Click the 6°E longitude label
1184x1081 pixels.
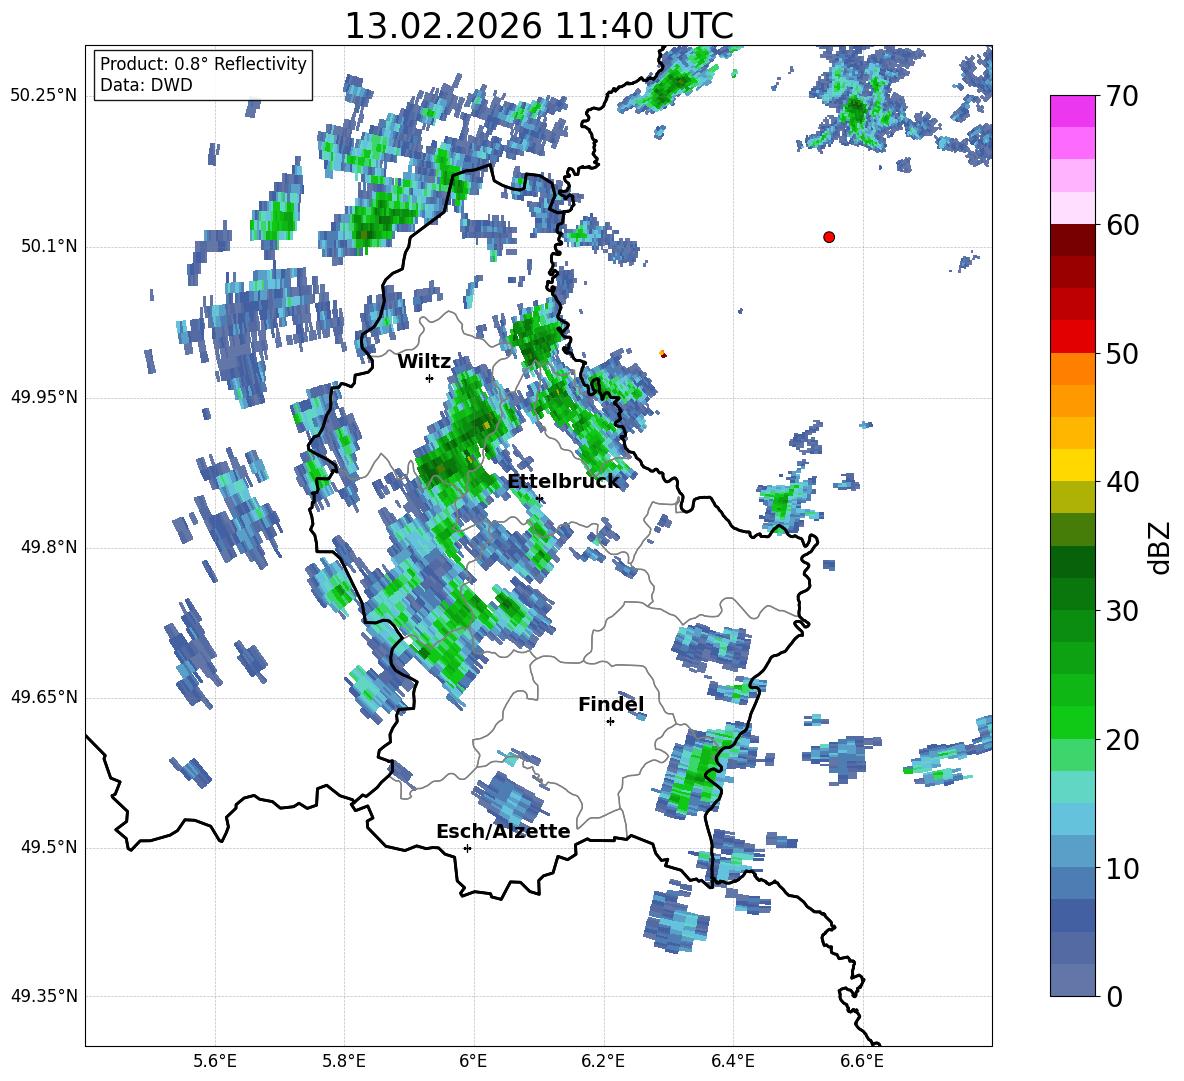click(473, 1061)
